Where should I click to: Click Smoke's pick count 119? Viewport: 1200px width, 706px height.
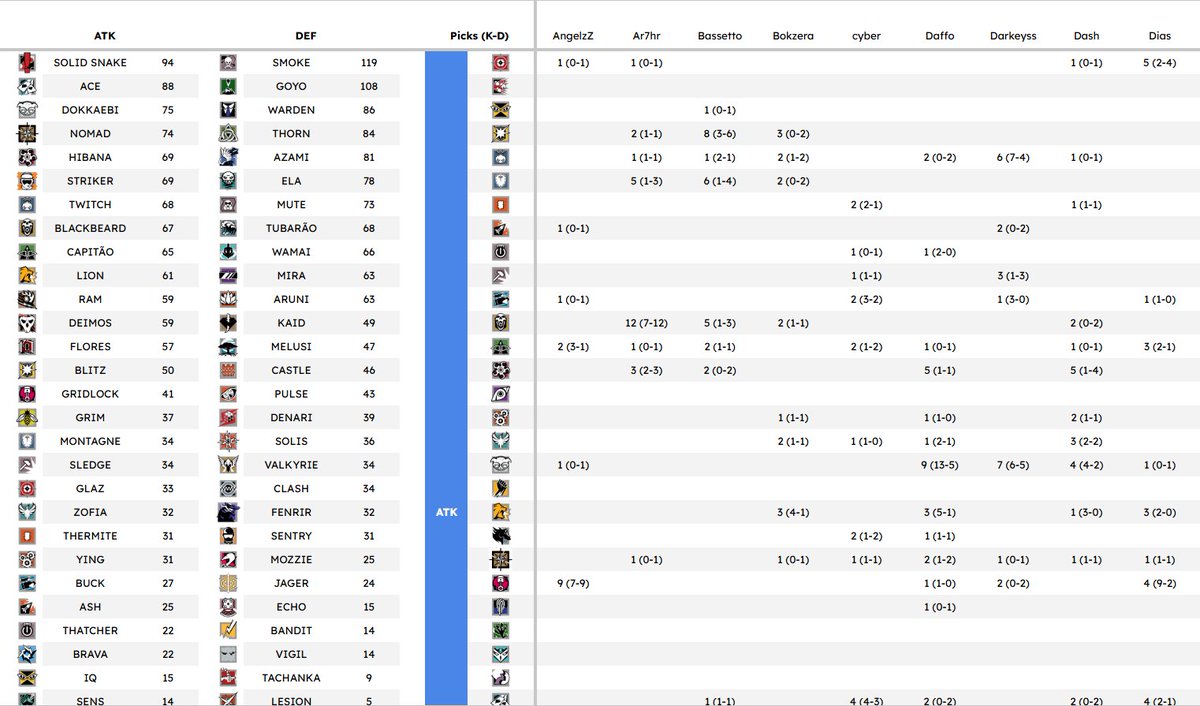click(x=370, y=62)
